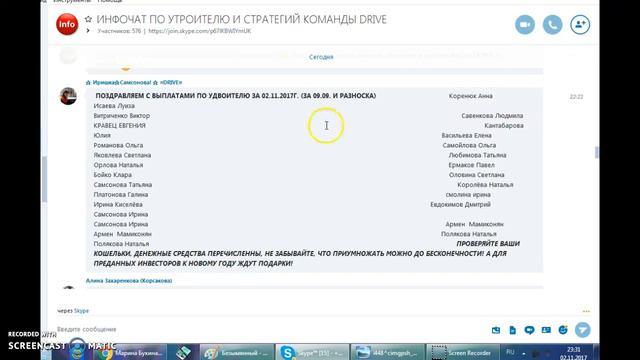Click the round send message button
This screenshot has width=640, height=360.
point(582,330)
